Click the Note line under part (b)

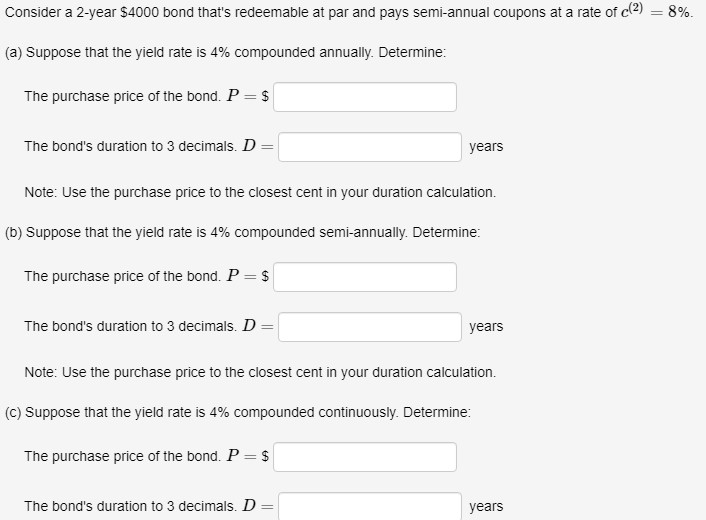(260, 372)
